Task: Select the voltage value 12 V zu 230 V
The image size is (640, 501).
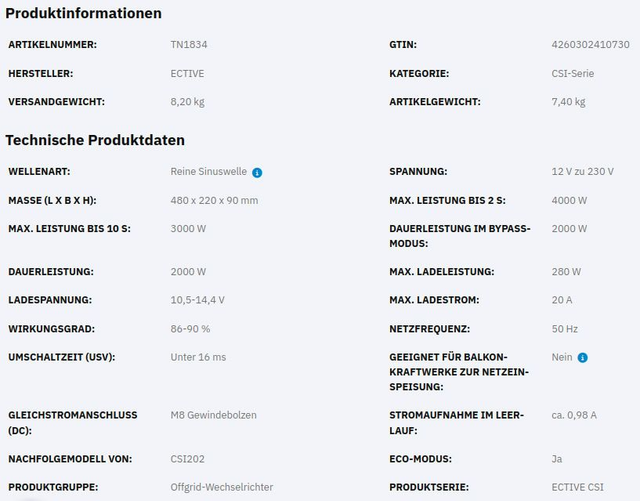Action: 582,171
